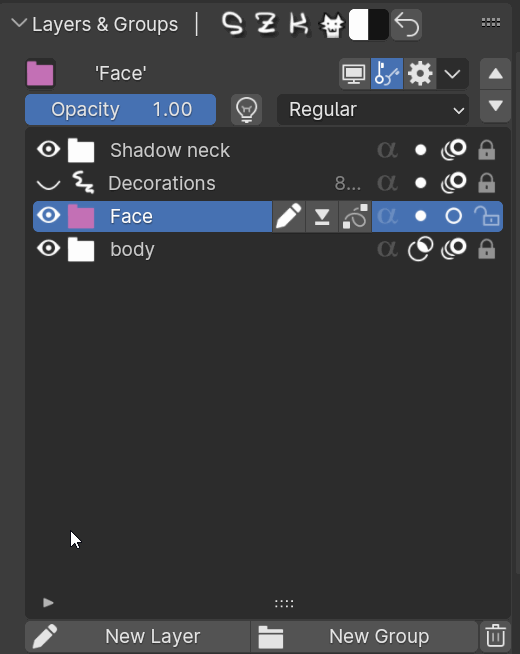Hide the Shadow neck layer group
Screen dimensions: 520x654
point(49,149)
